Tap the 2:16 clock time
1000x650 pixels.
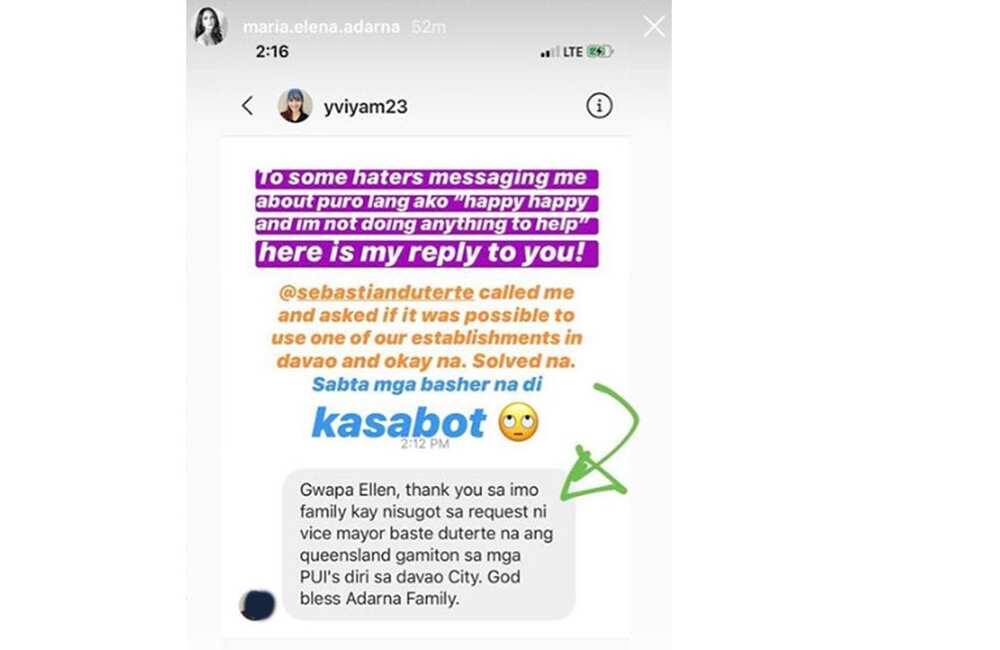(x=272, y=52)
